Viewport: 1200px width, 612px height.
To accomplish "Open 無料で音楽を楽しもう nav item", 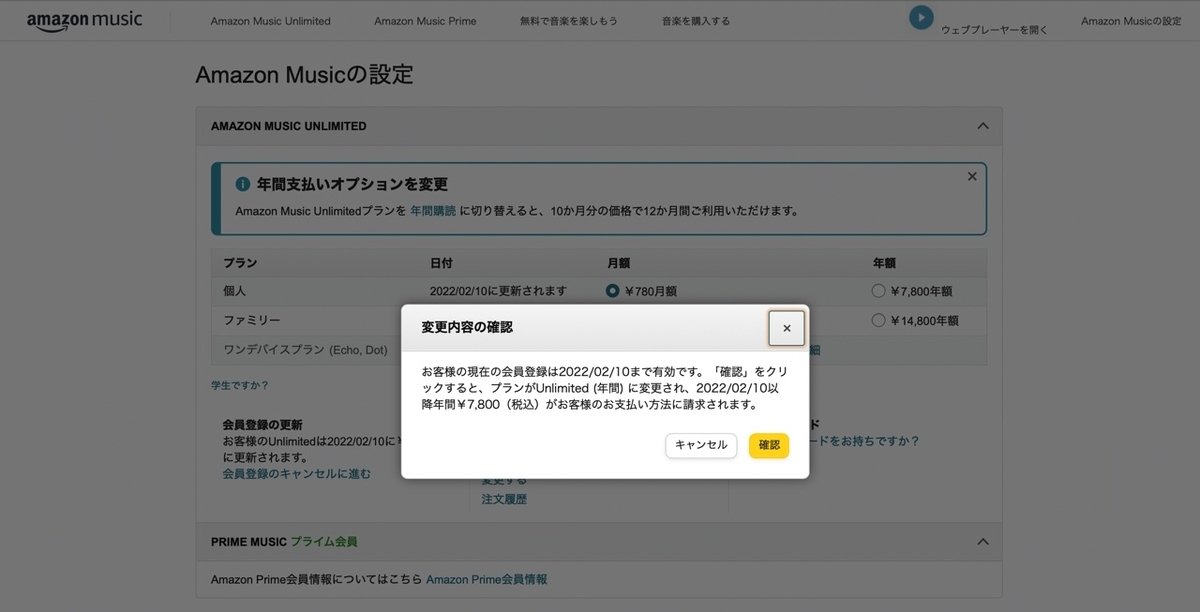I will click(x=569, y=21).
